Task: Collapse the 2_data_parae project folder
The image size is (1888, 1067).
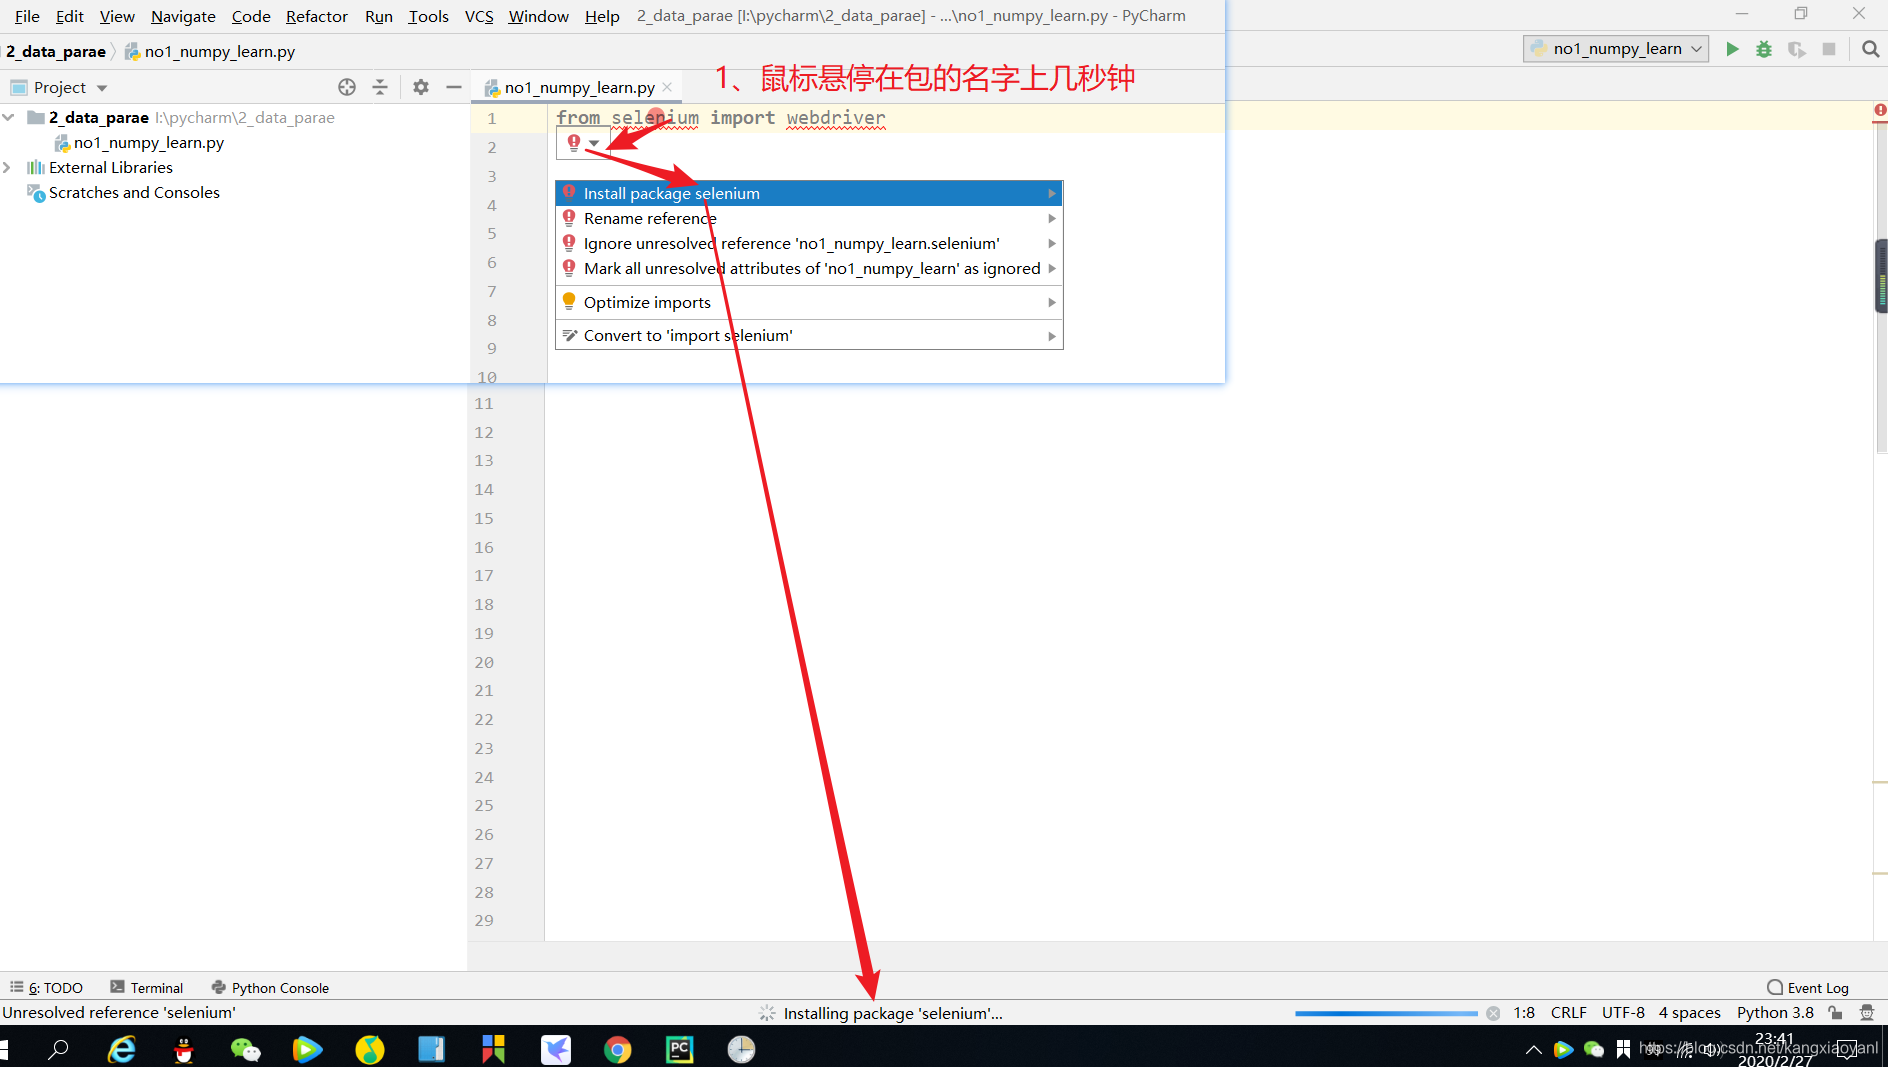Action: click(9, 117)
